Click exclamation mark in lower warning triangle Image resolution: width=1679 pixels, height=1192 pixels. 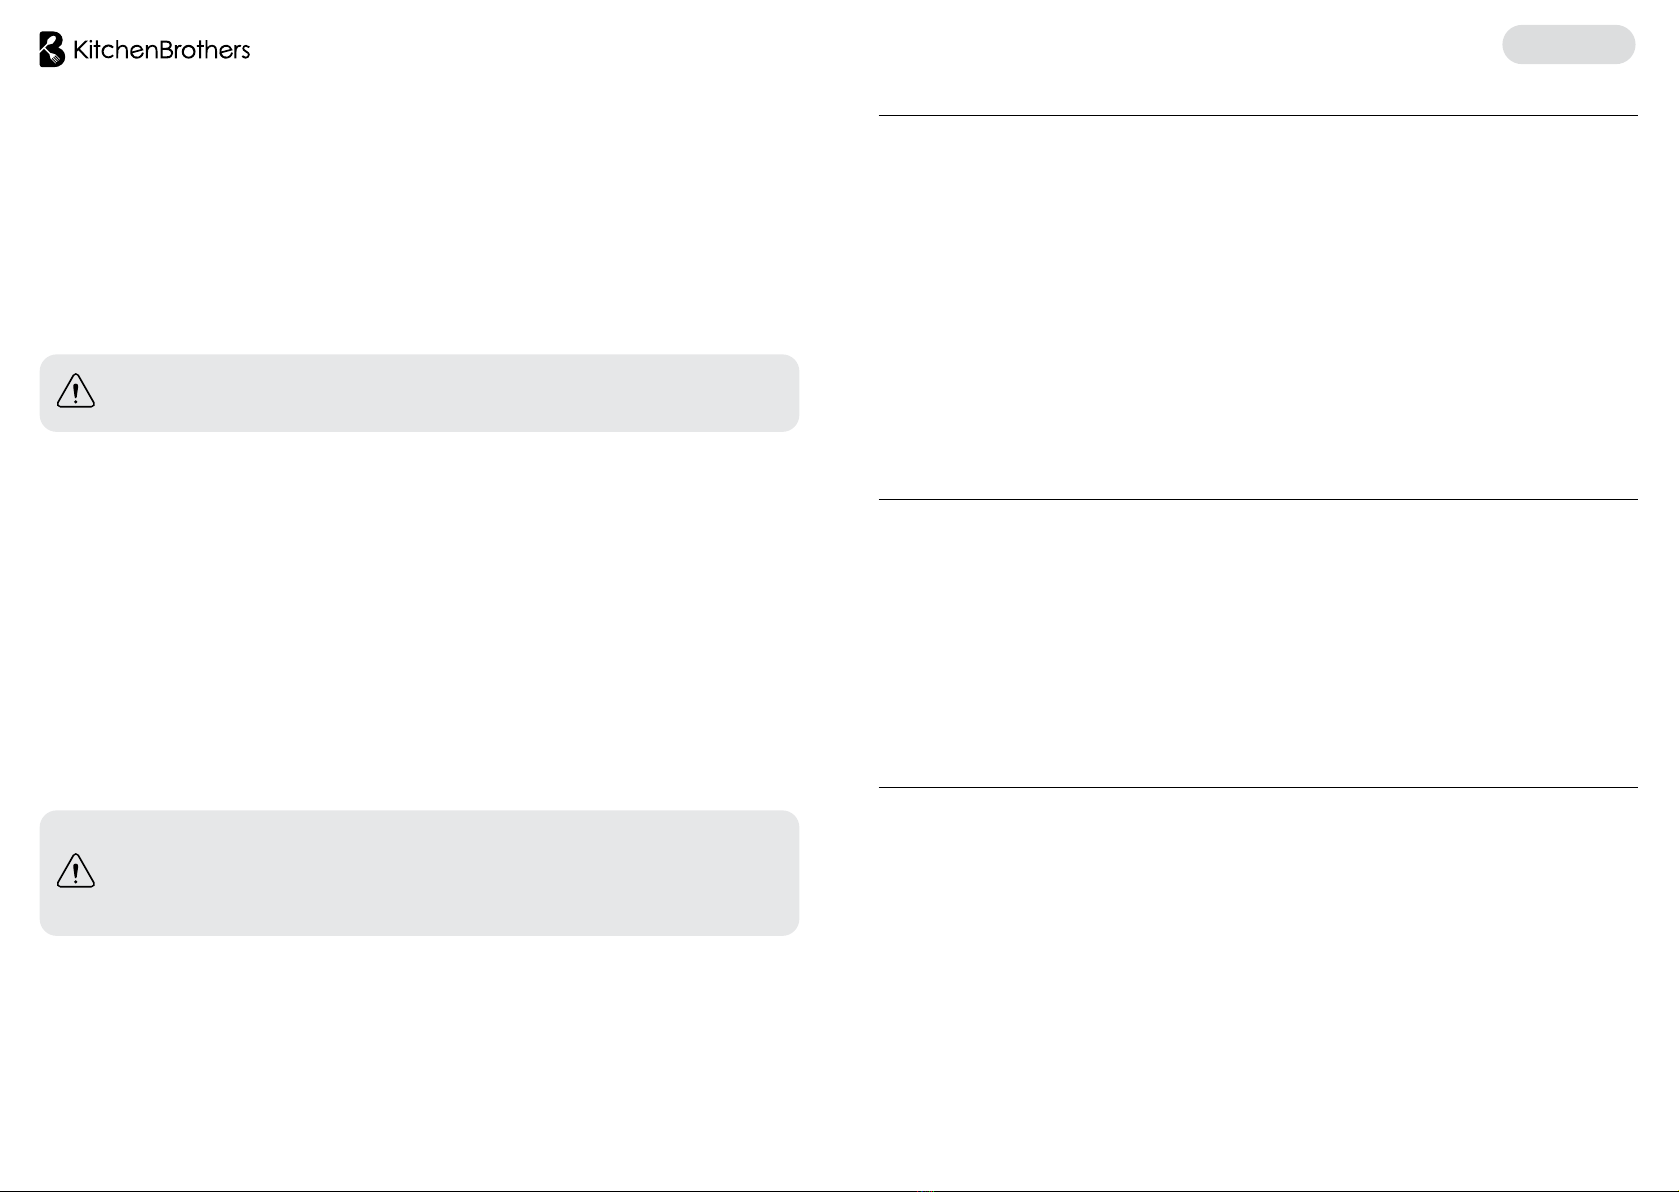pos(76,874)
